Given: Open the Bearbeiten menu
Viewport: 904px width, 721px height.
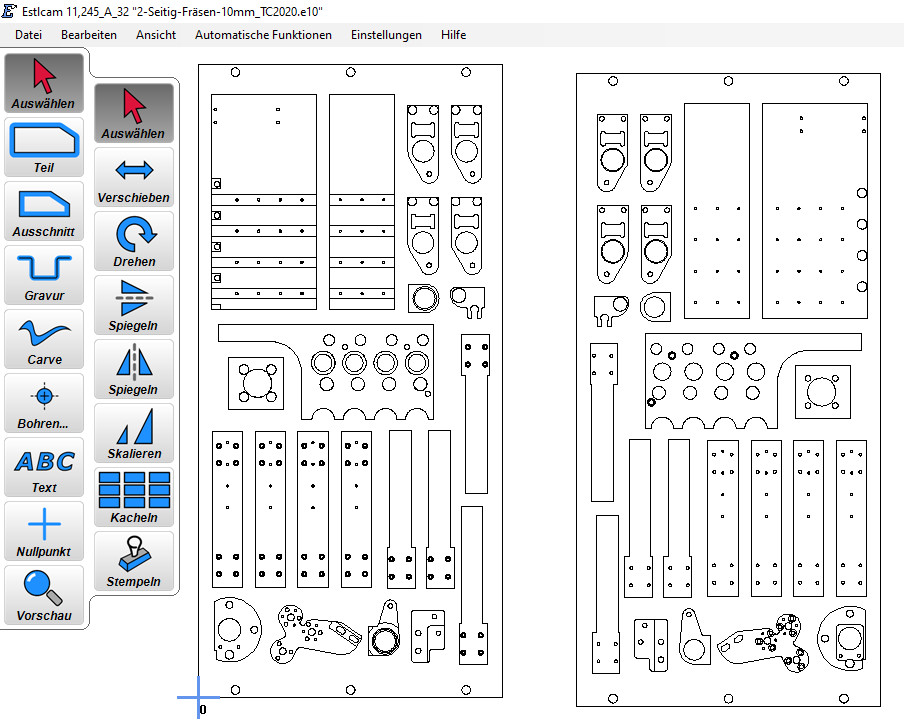Looking at the screenshot, I should (89, 35).
